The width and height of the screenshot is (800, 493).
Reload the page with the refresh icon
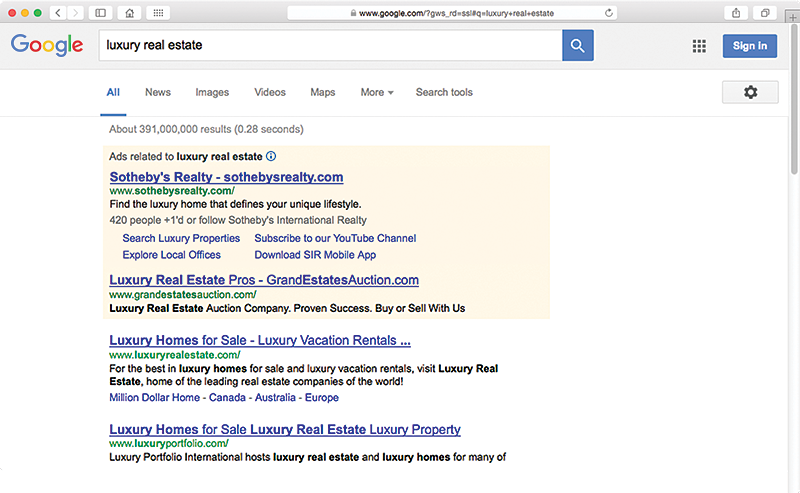click(609, 13)
